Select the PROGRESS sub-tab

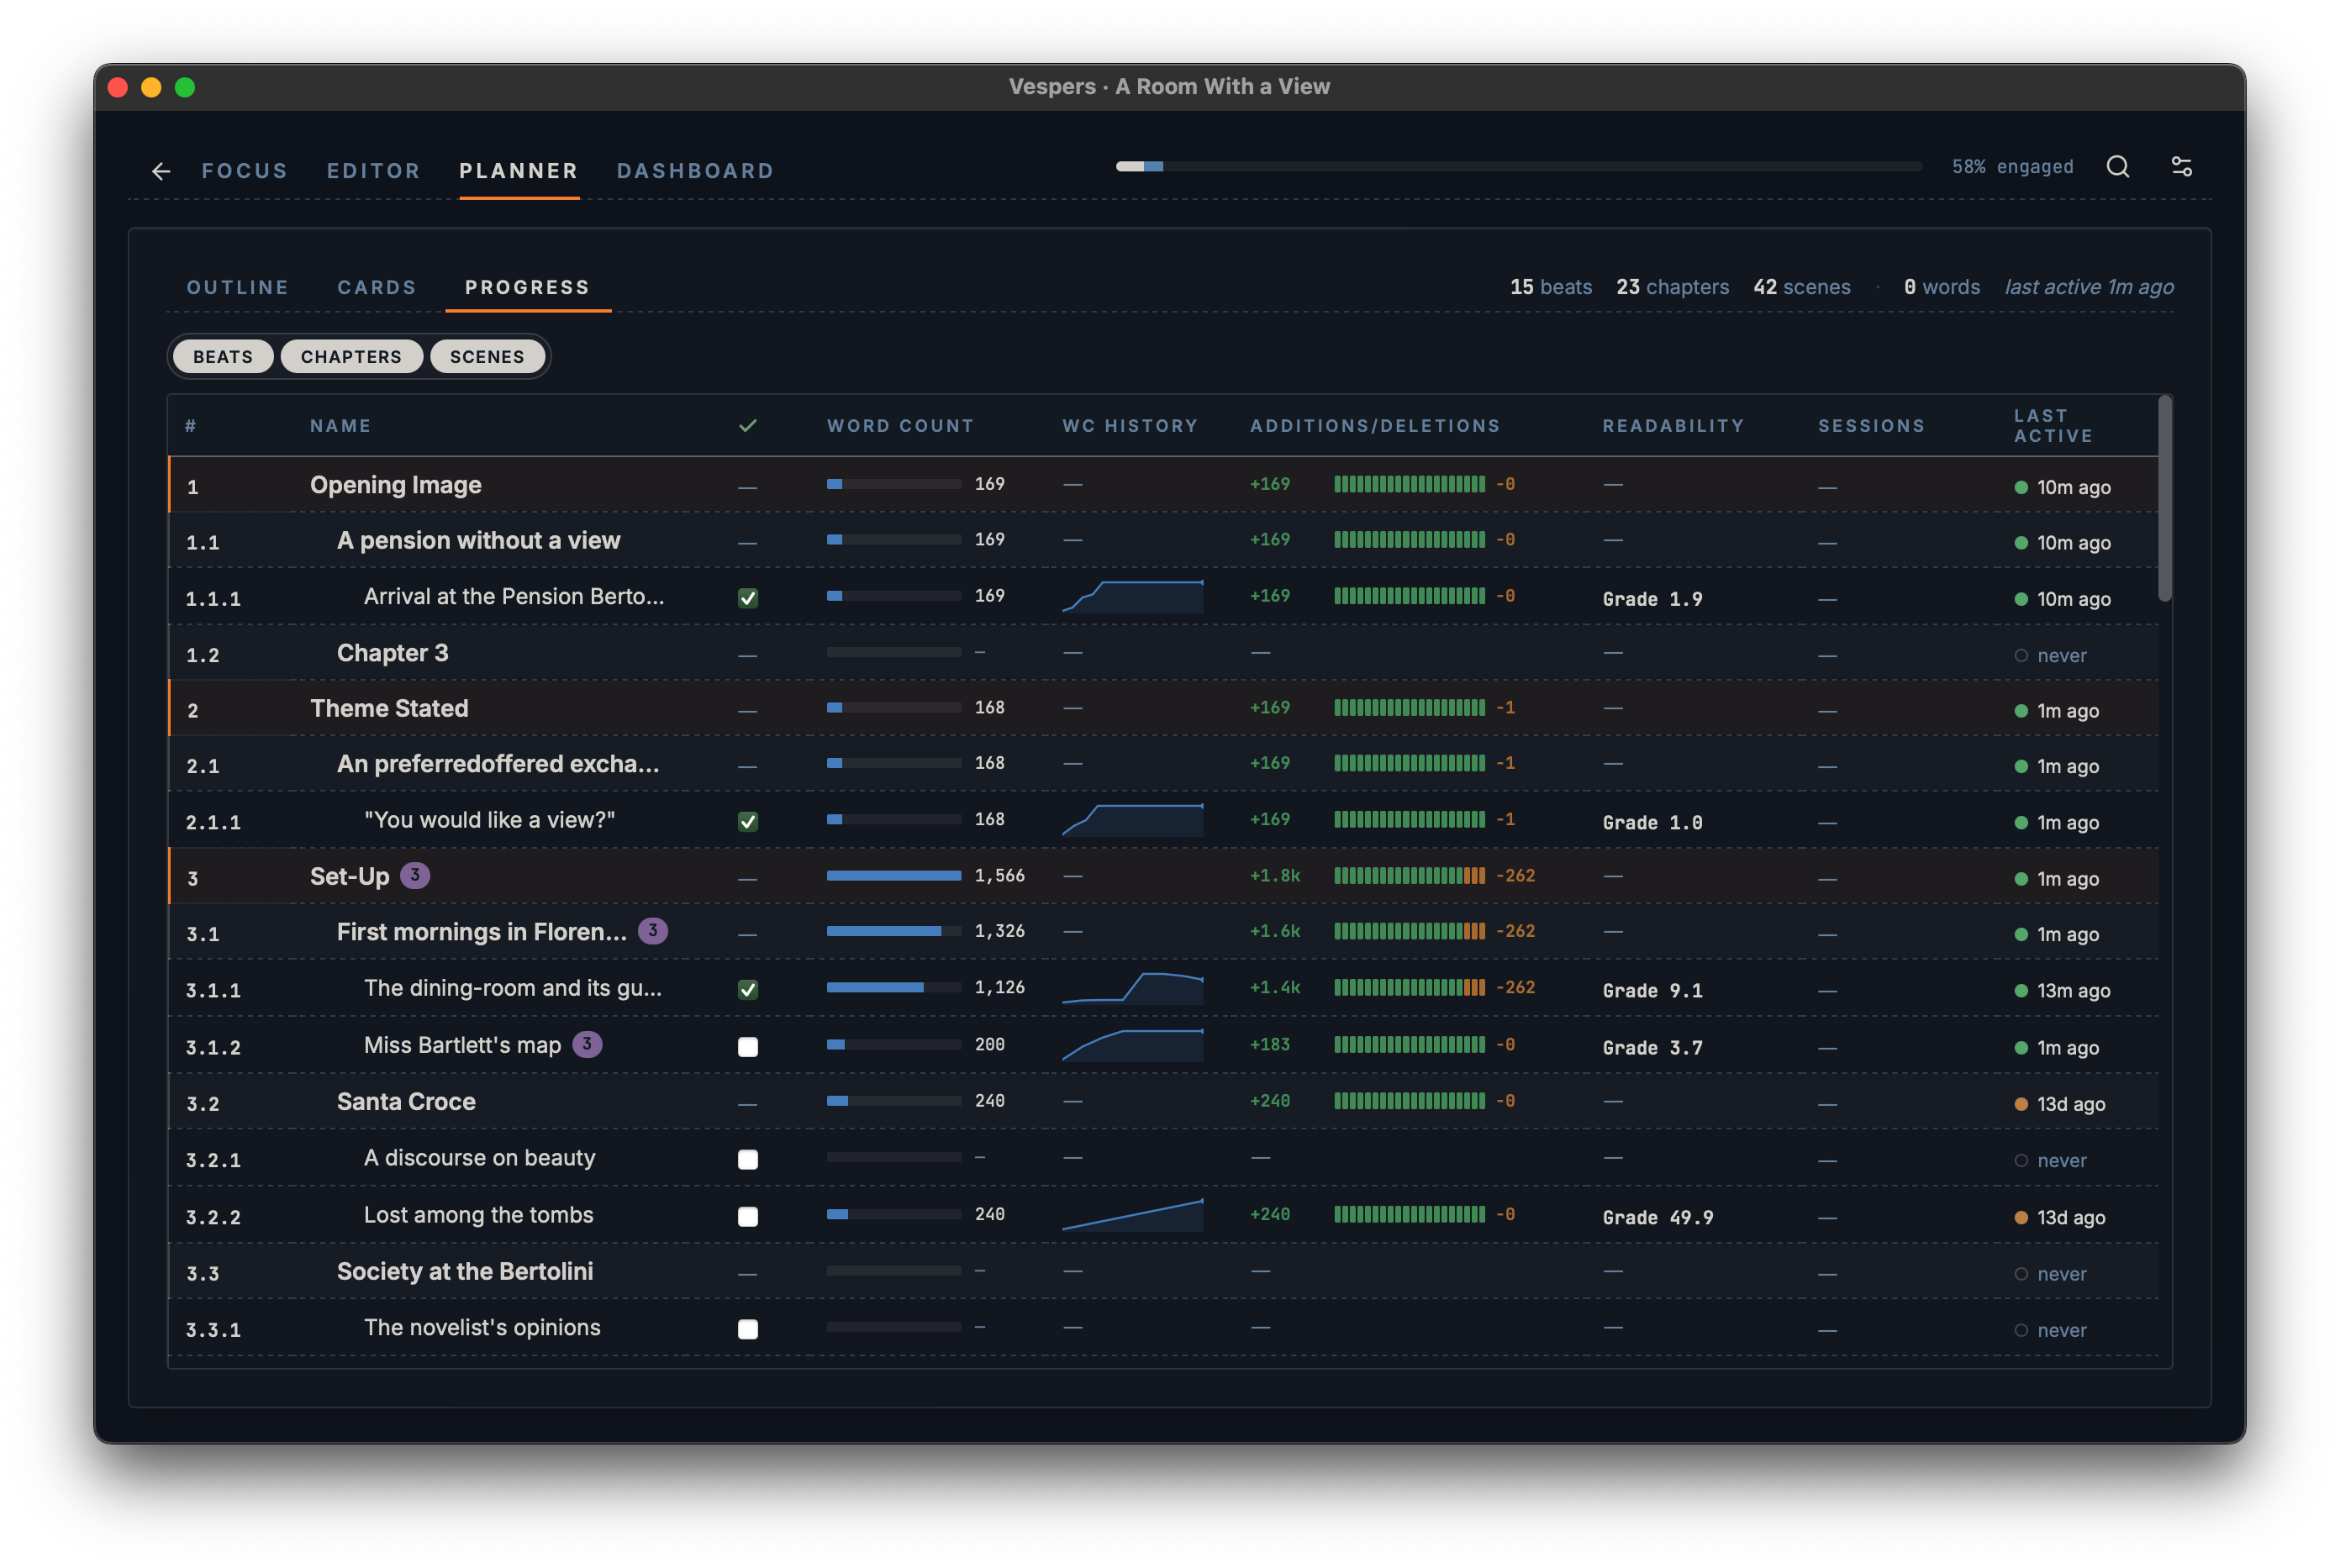pos(527,288)
